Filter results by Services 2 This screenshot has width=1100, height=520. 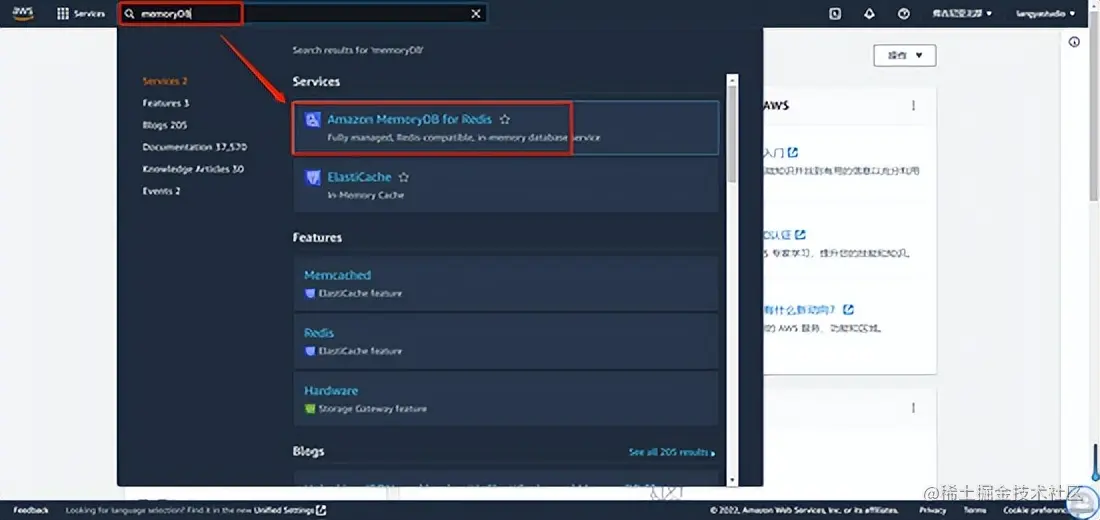(165, 81)
